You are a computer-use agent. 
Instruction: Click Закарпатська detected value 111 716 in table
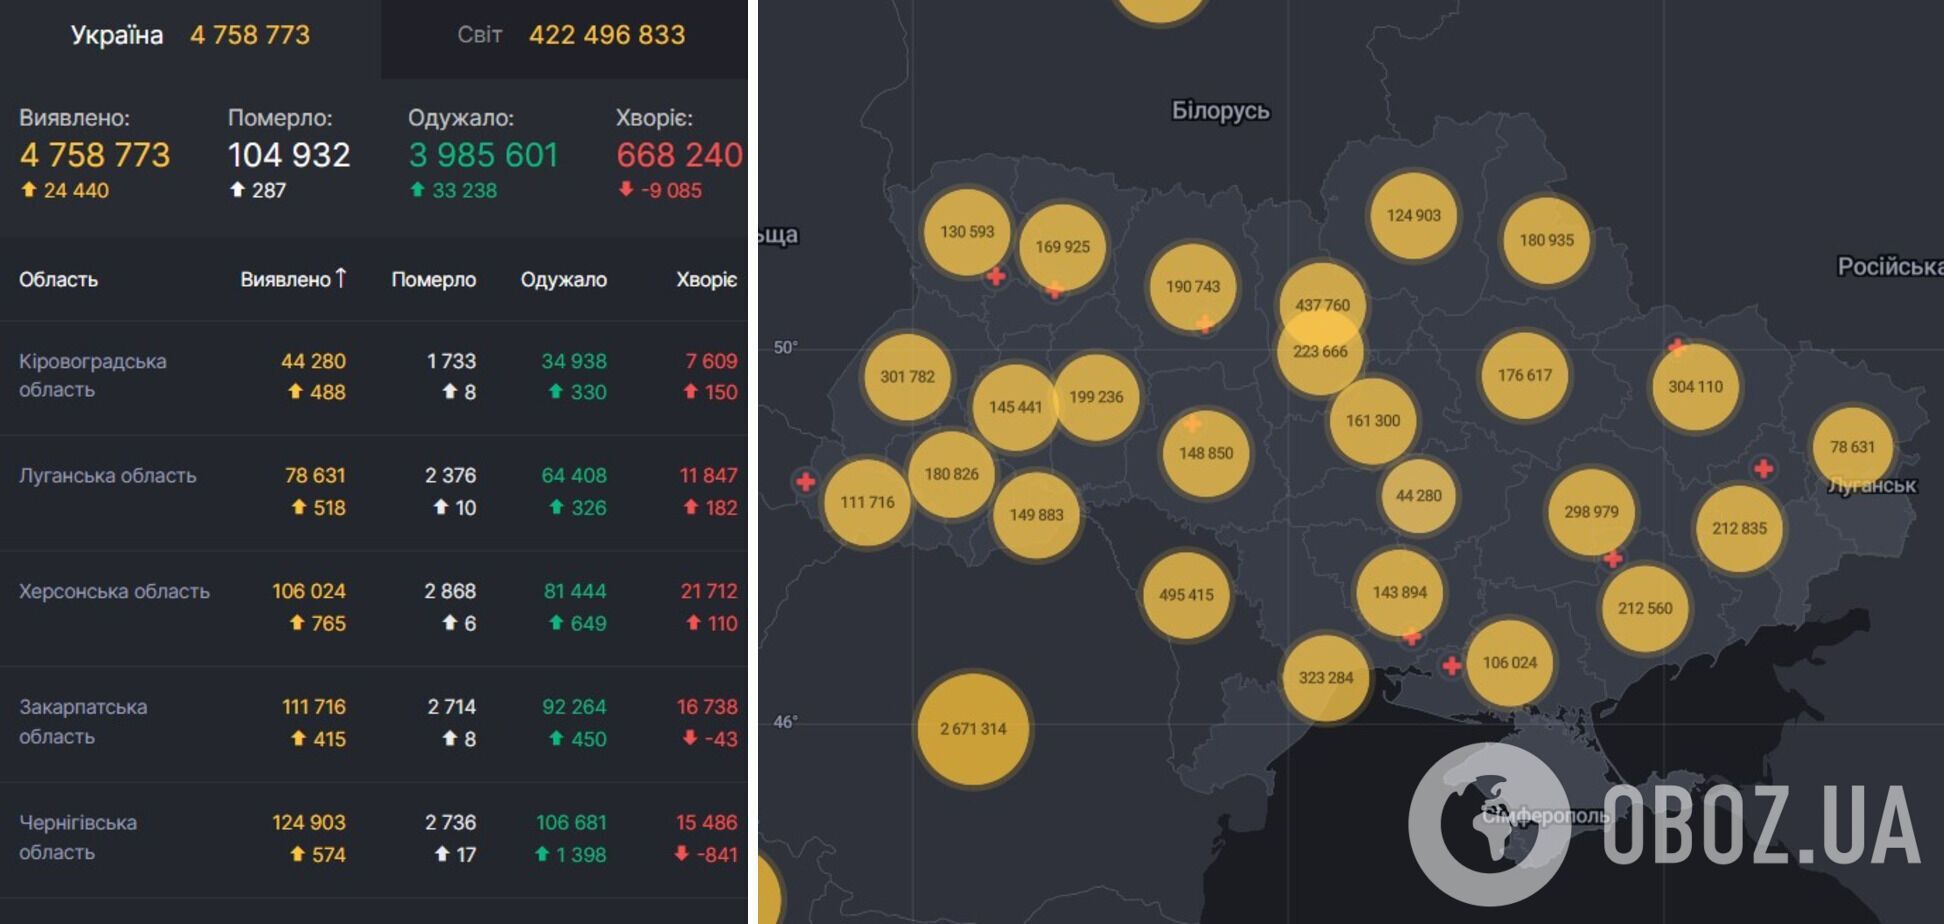pos(314,707)
